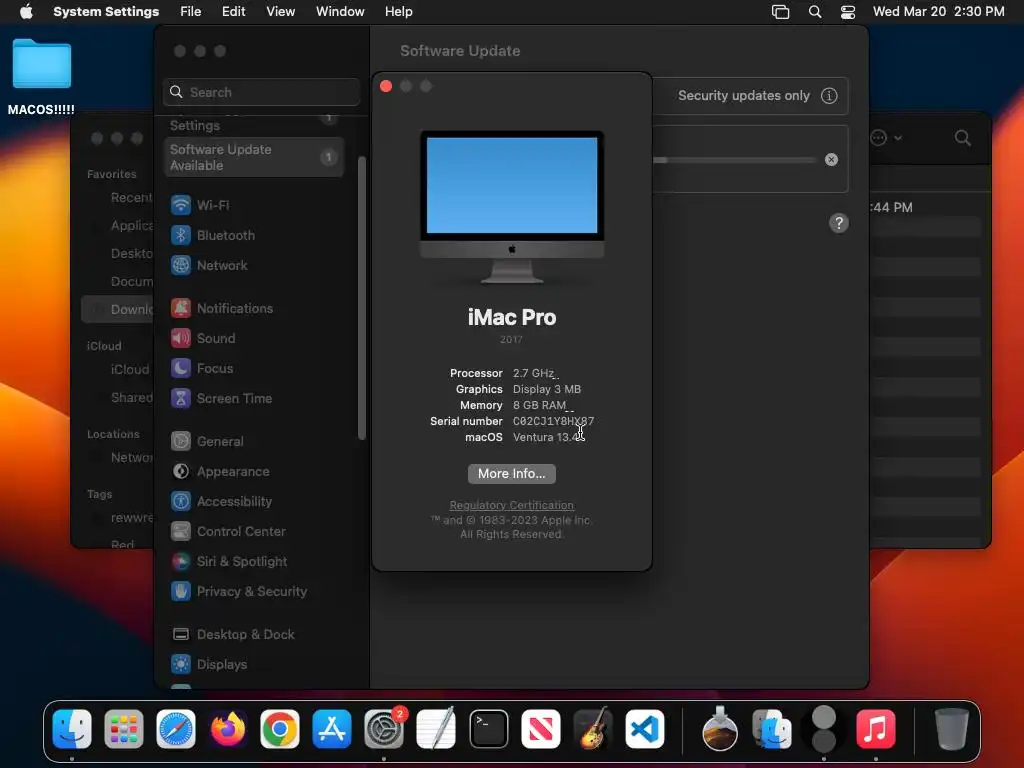Viewport: 1024px width, 768px height.
Task: Open the Trash from the Dock
Action: coord(951,729)
